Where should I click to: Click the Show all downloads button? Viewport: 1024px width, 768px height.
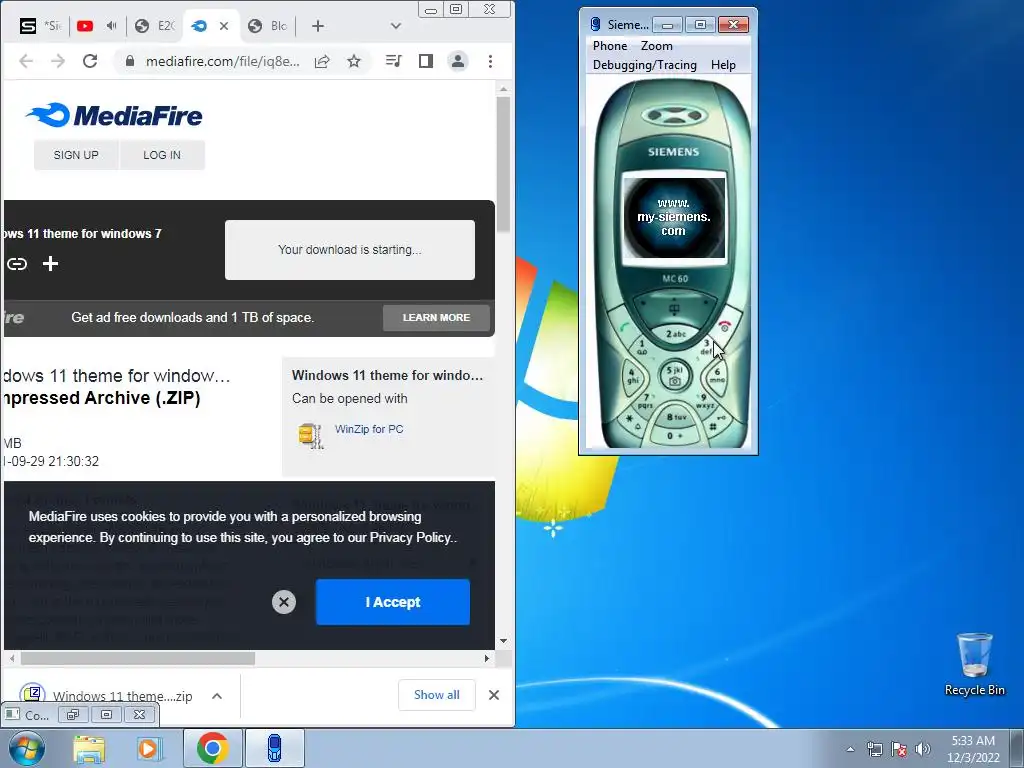click(x=436, y=695)
